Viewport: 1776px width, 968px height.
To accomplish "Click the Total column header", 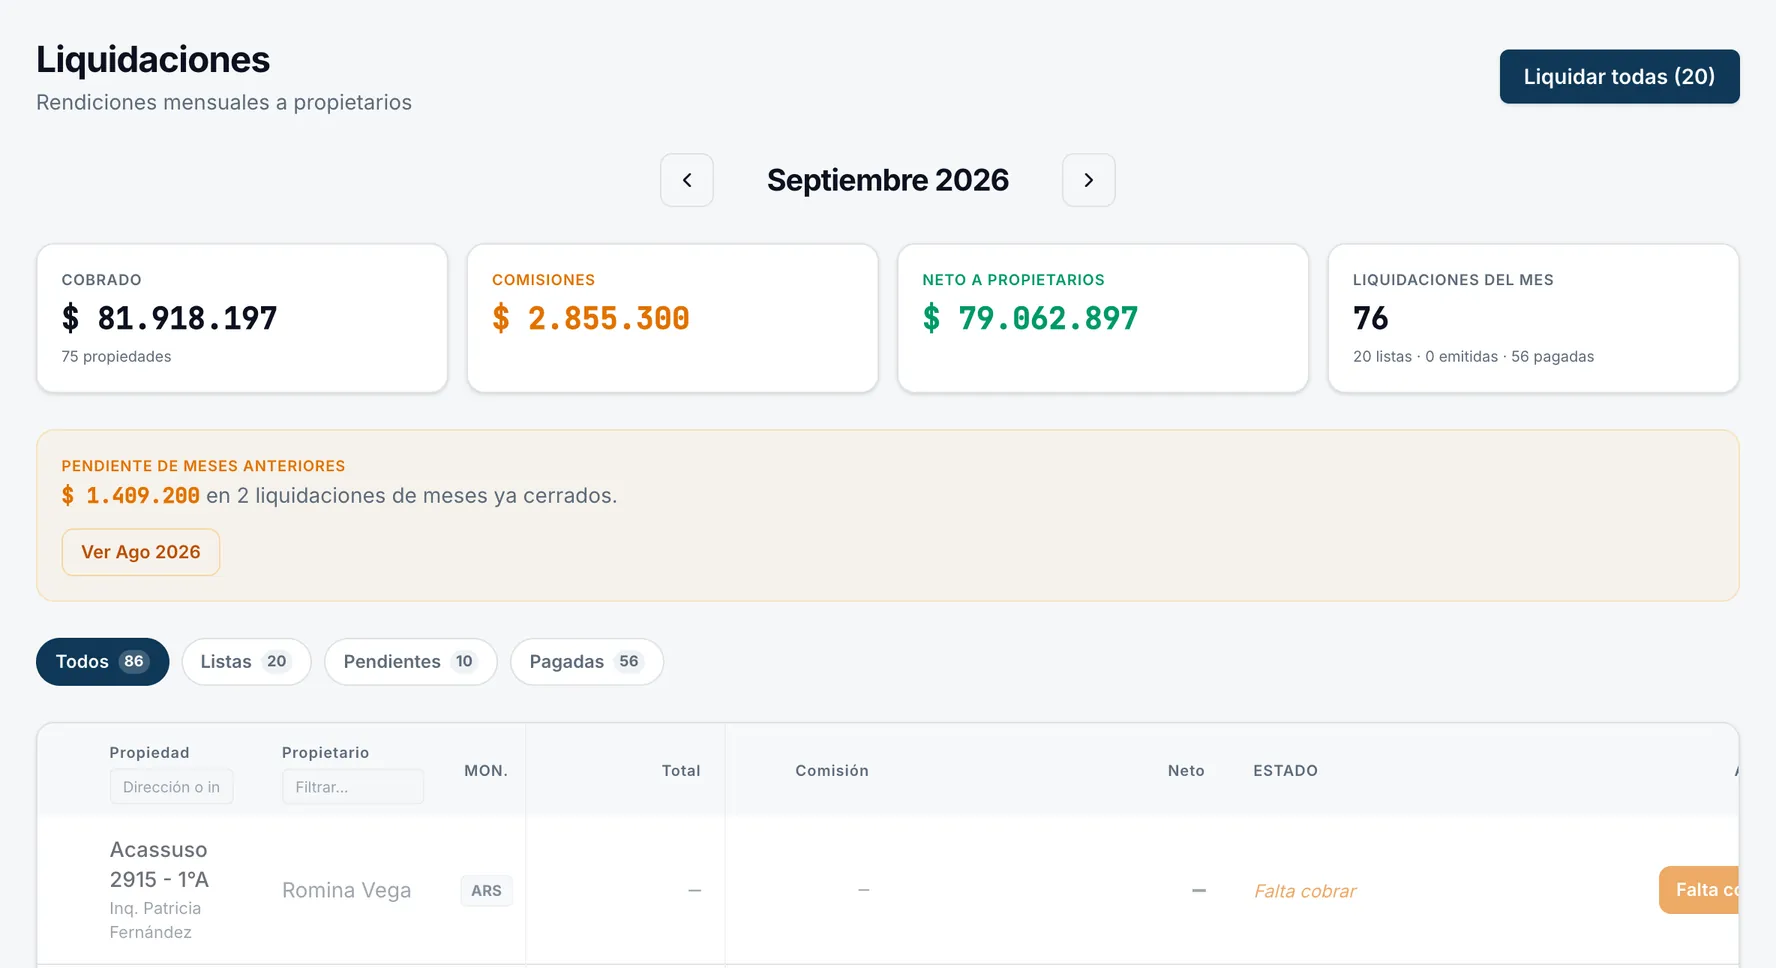I will coord(681,771).
